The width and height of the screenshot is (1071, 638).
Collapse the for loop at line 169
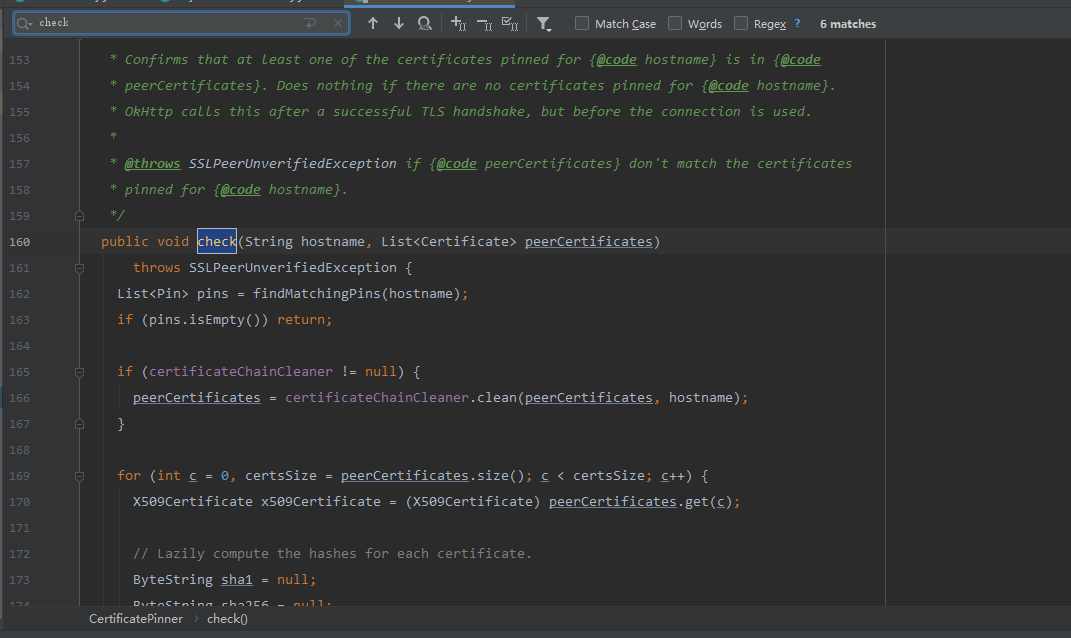pos(79,476)
